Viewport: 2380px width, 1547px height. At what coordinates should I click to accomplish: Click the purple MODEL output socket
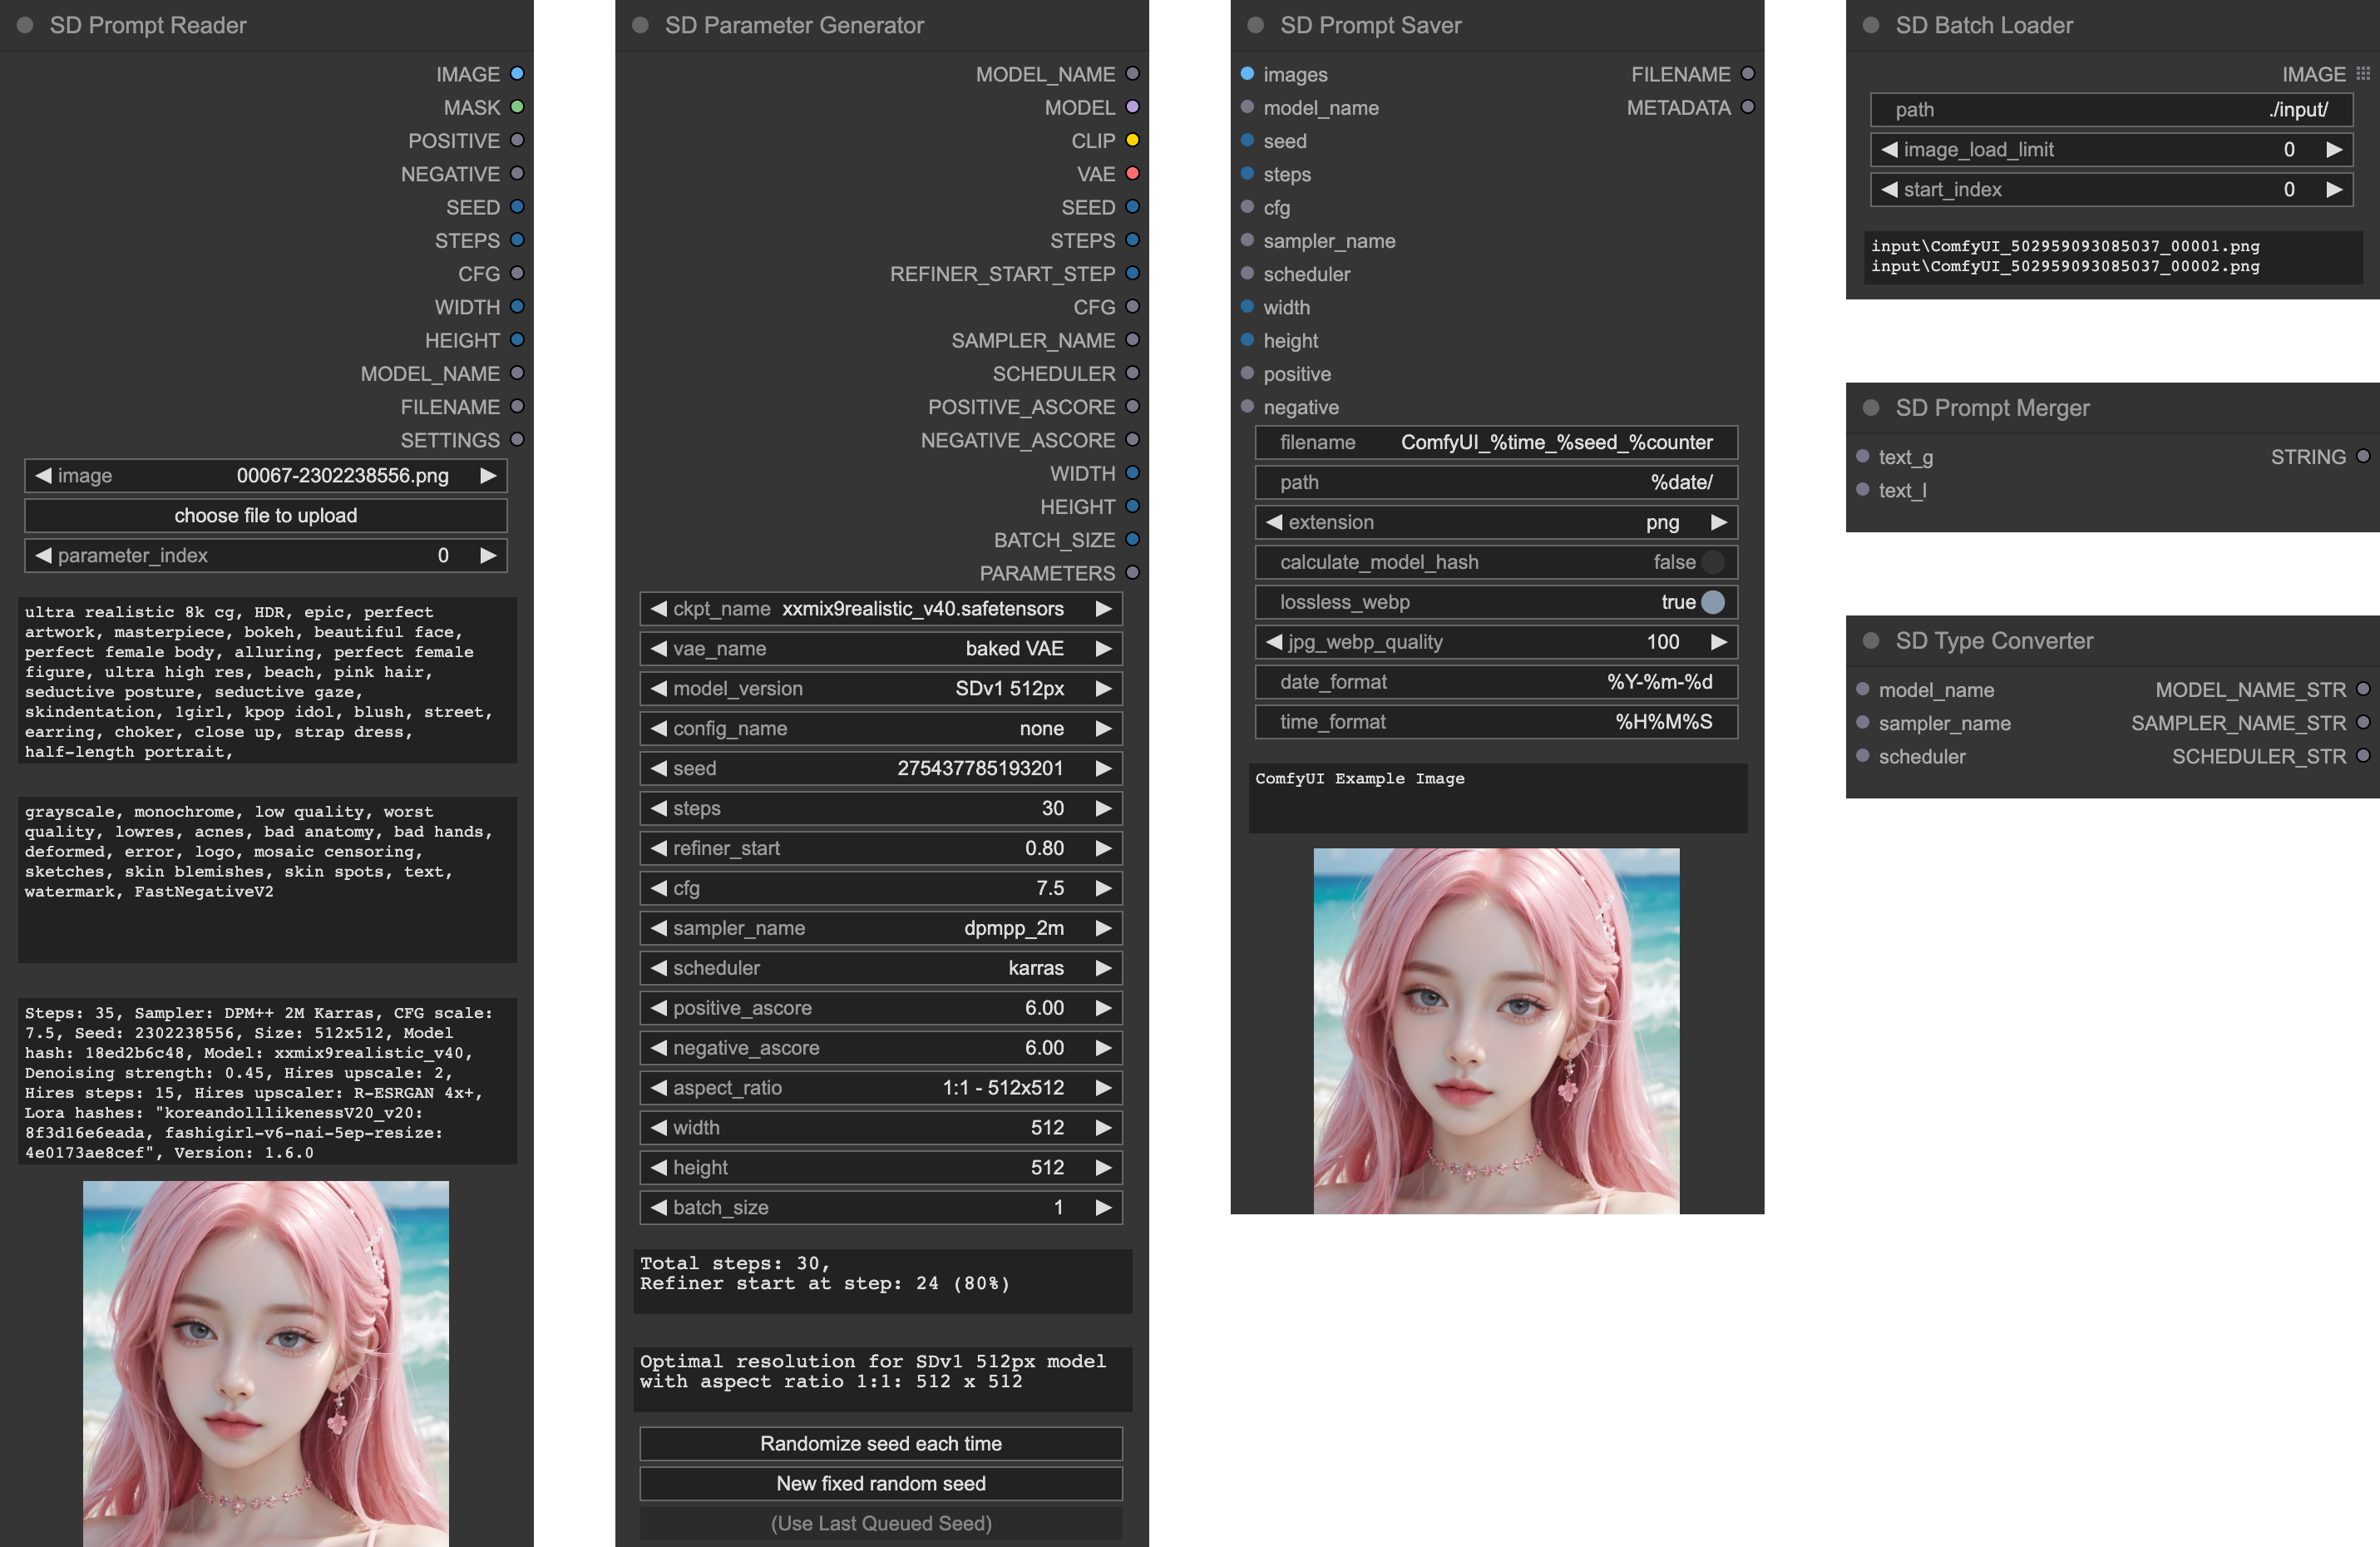(x=1132, y=107)
